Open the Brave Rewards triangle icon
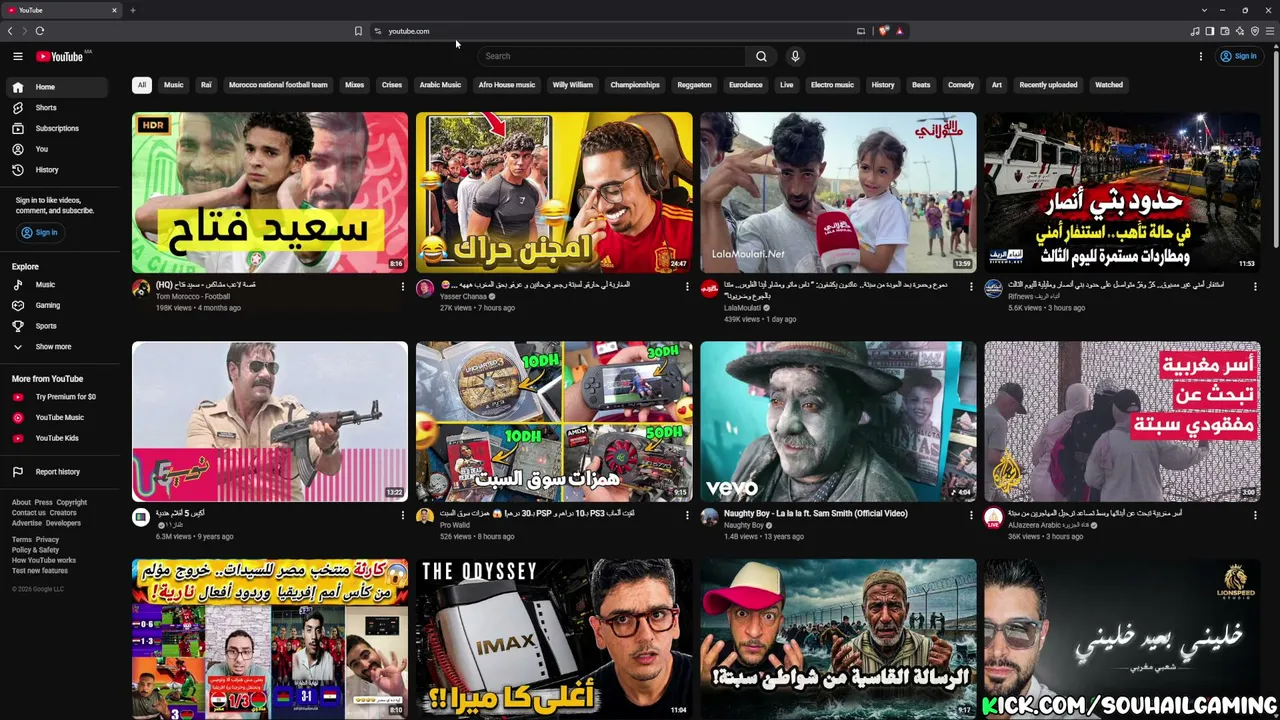The width and height of the screenshot is (1280, 720). click(899, 31)
